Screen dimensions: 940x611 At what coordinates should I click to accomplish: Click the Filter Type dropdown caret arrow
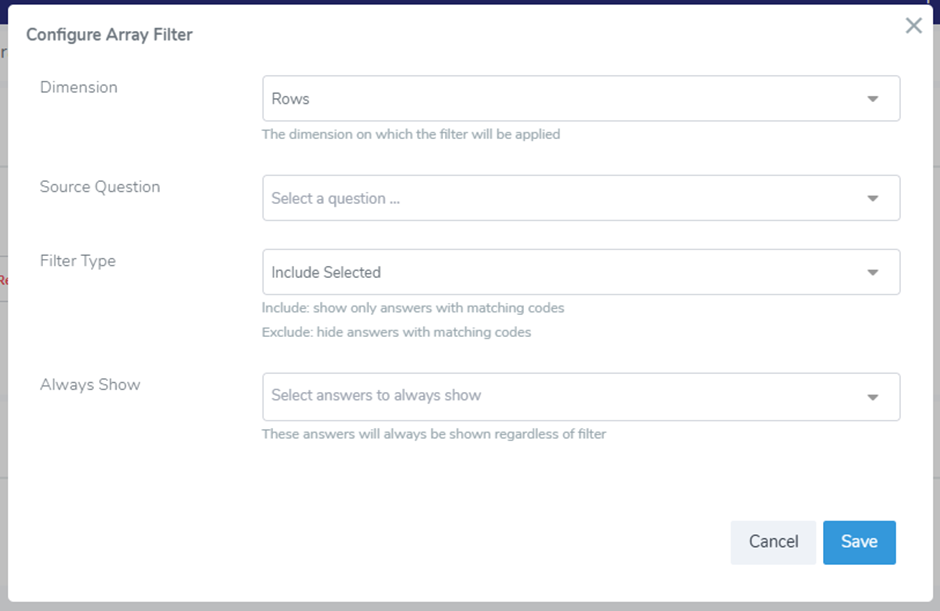pyautogui.click(x=872, y=272)
